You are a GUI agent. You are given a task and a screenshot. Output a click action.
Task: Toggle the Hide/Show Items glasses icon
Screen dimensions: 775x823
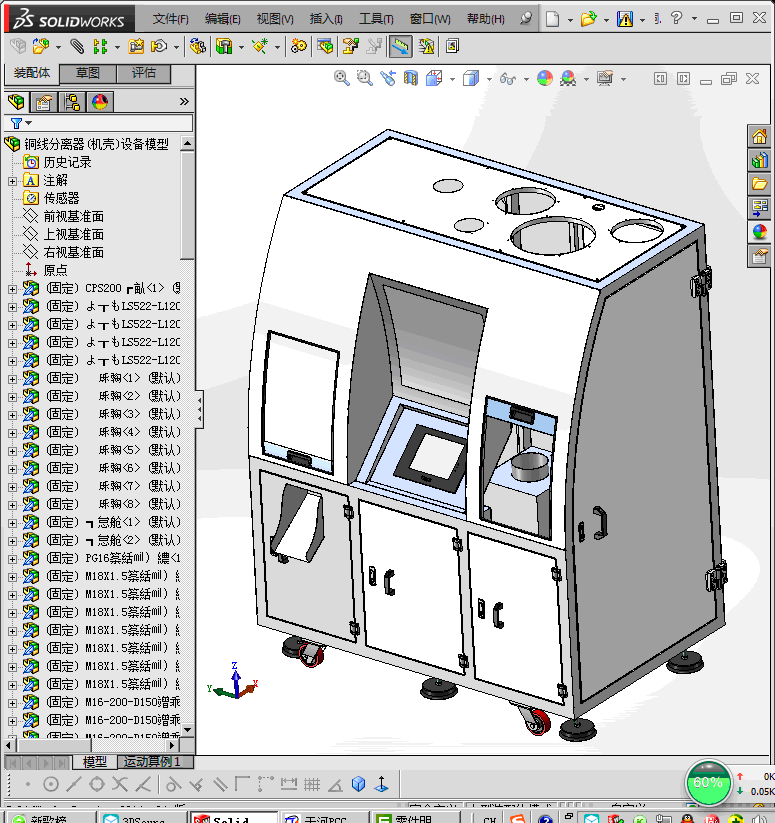pyautogui.click(x=507, y=78)
